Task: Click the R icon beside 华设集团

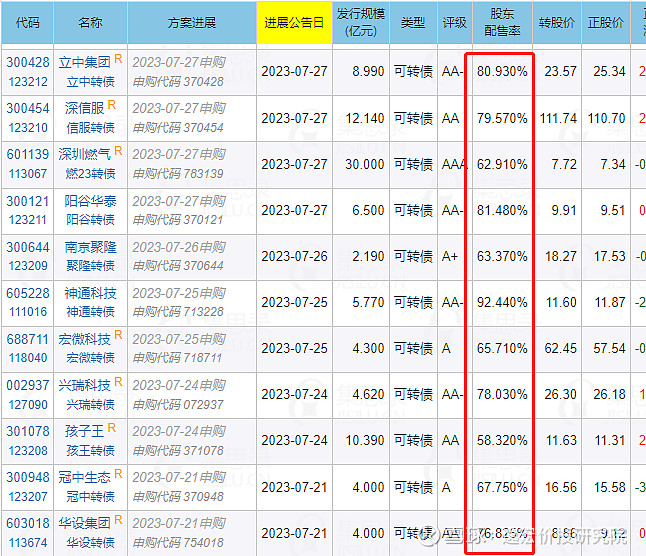Action: [118, 520]
